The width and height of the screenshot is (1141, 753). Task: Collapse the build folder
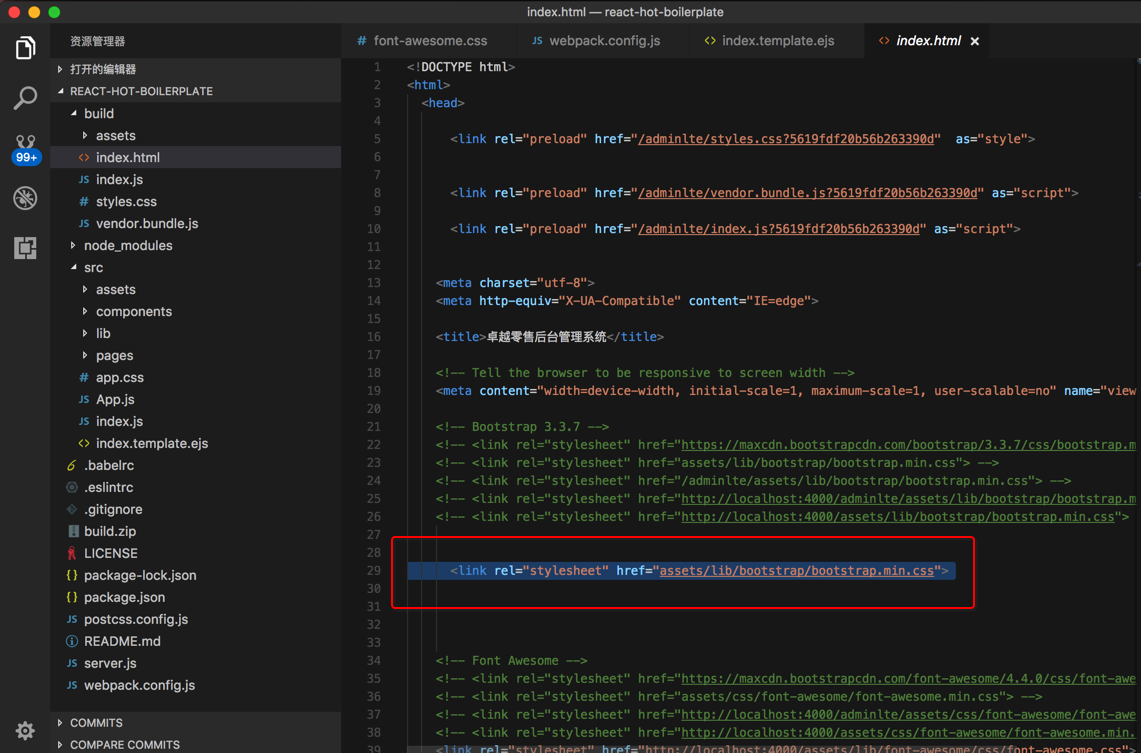pos(98,113)
